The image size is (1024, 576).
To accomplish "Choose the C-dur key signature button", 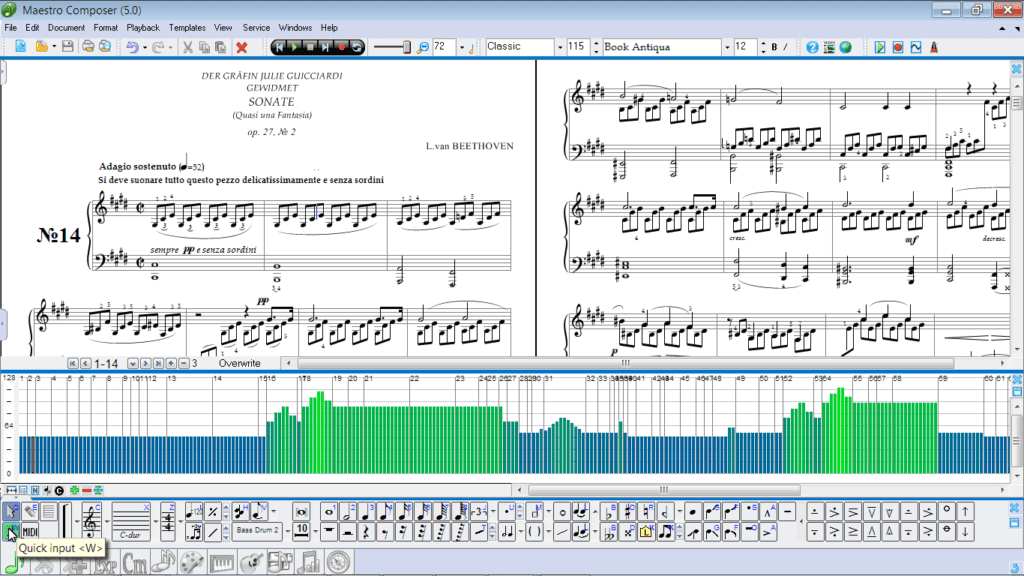I will pos(131,521).
